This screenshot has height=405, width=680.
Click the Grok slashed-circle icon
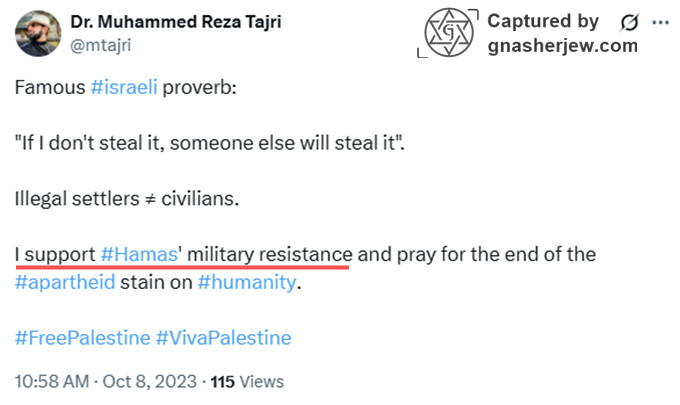[630, 22]
